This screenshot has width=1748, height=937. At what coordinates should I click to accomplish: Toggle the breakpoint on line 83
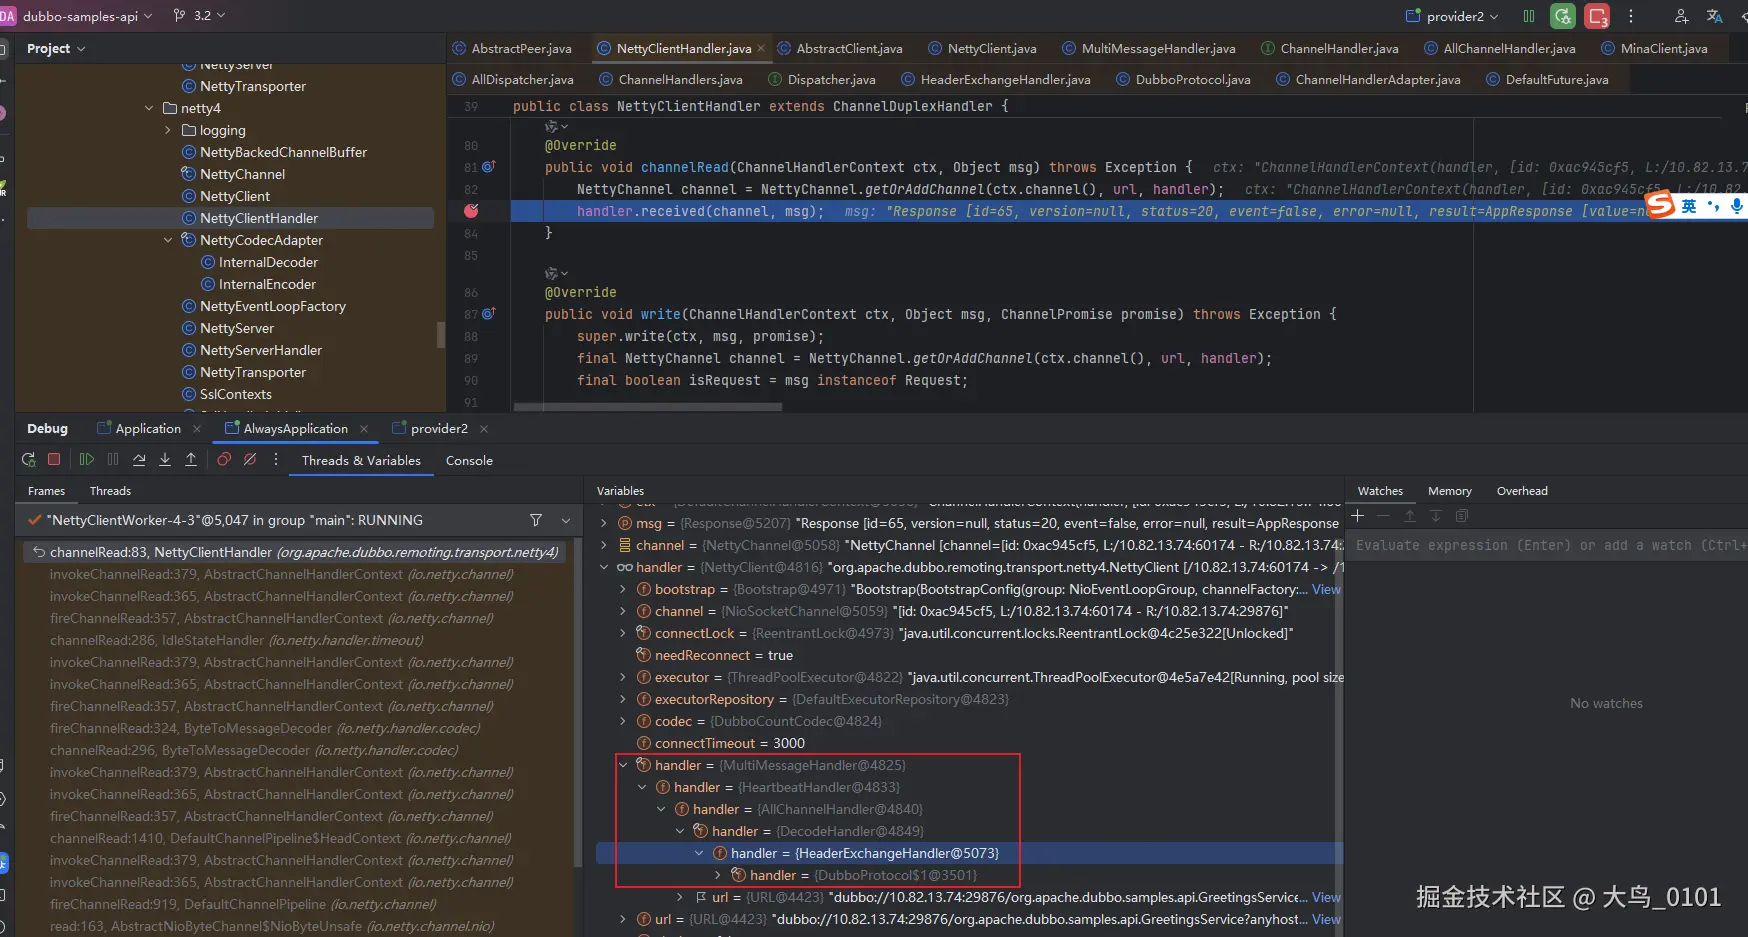pyautogui.click(x=471, y=211)
